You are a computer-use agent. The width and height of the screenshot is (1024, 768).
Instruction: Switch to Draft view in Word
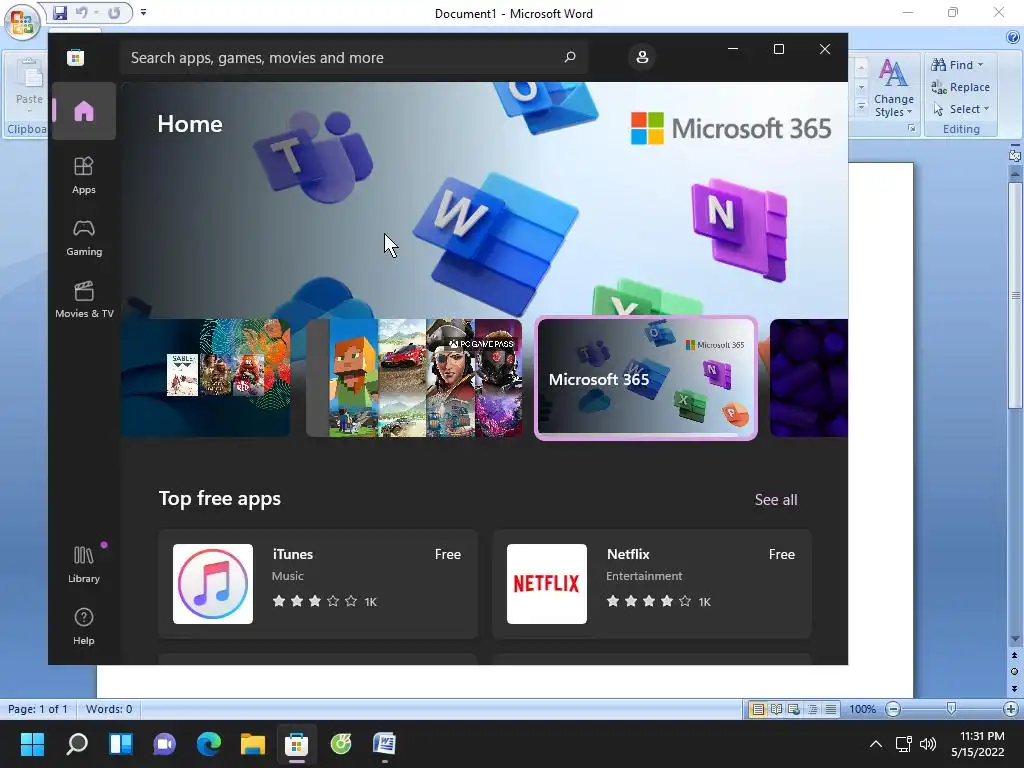click(x=831, y=709)
